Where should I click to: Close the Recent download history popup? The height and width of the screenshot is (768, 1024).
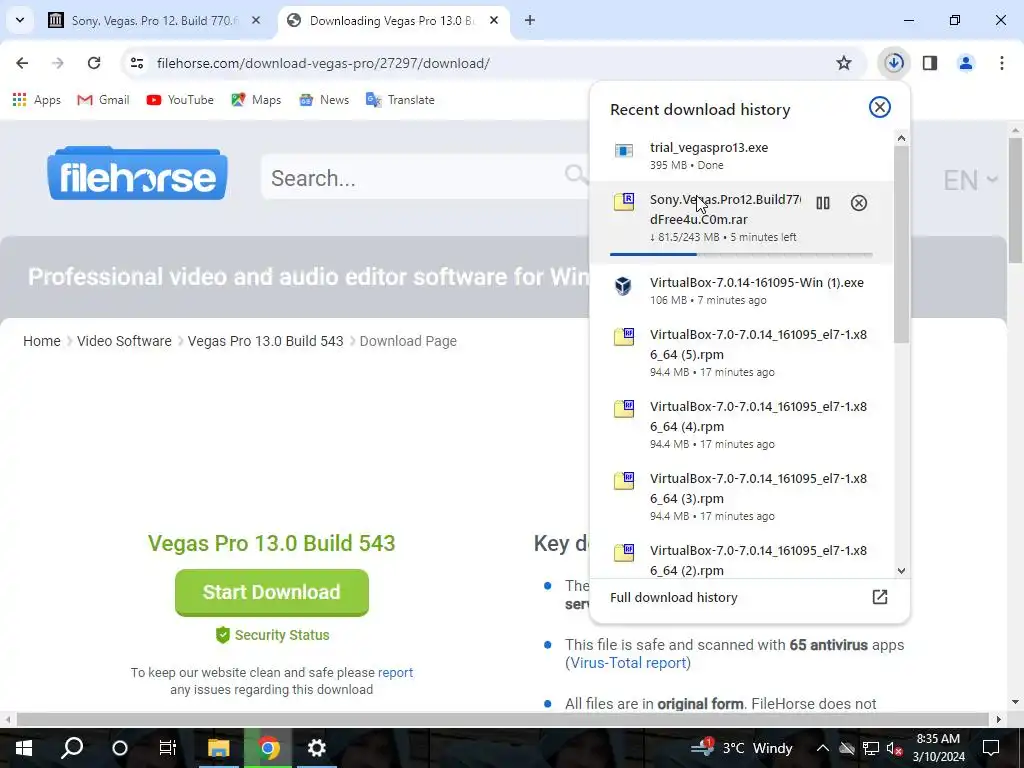point(880,107)
